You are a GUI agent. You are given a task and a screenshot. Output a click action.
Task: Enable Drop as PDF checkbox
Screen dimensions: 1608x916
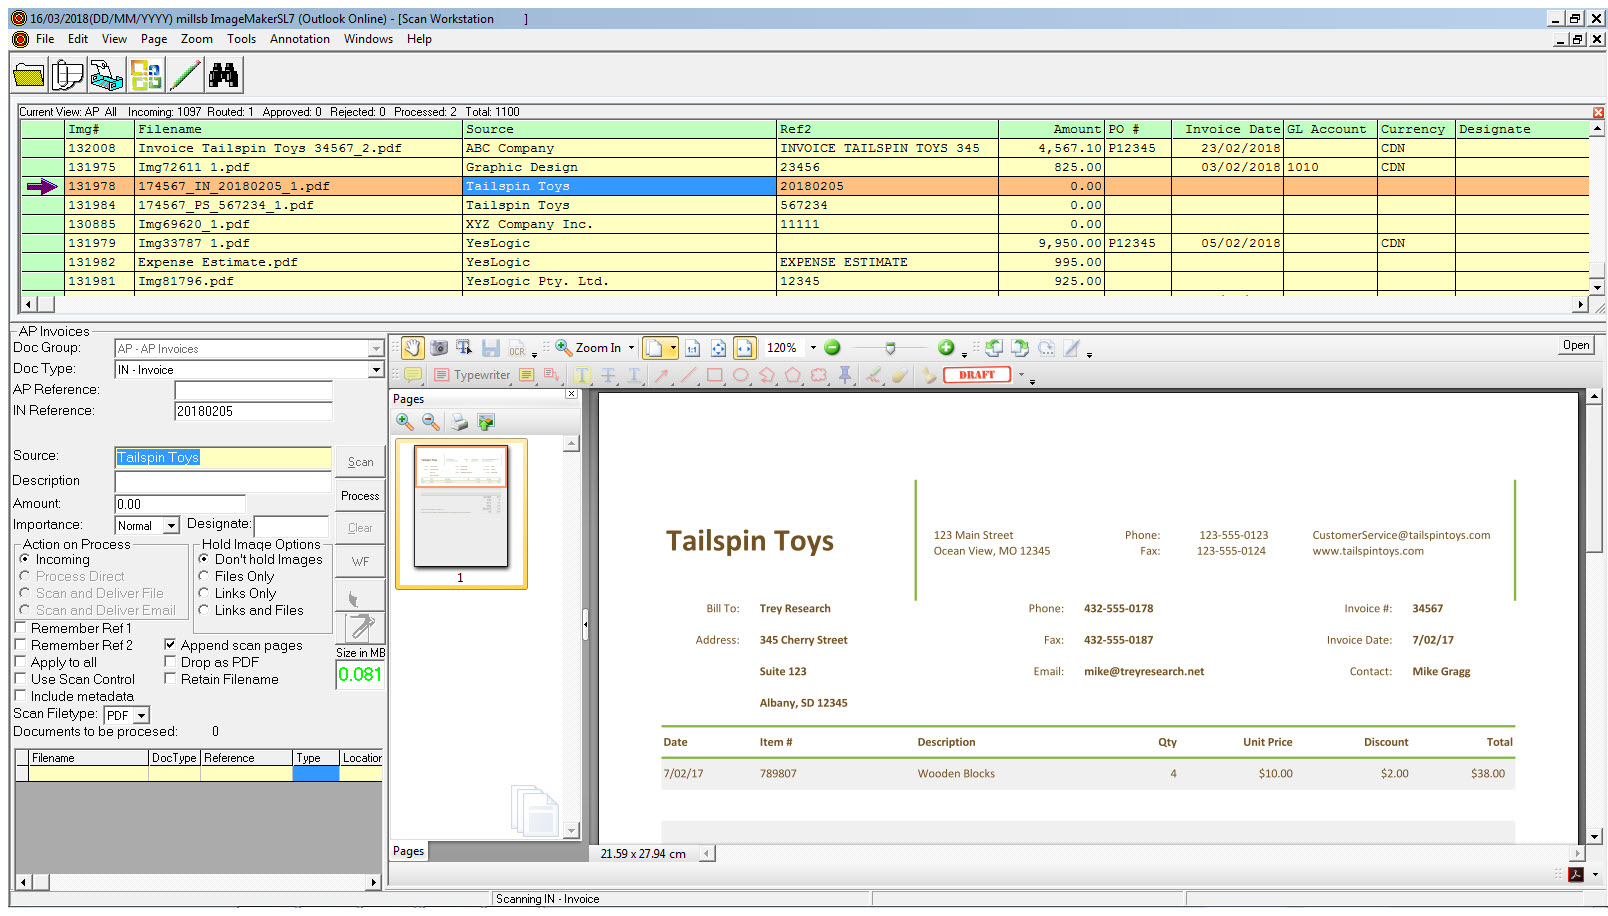pos(170,662)
